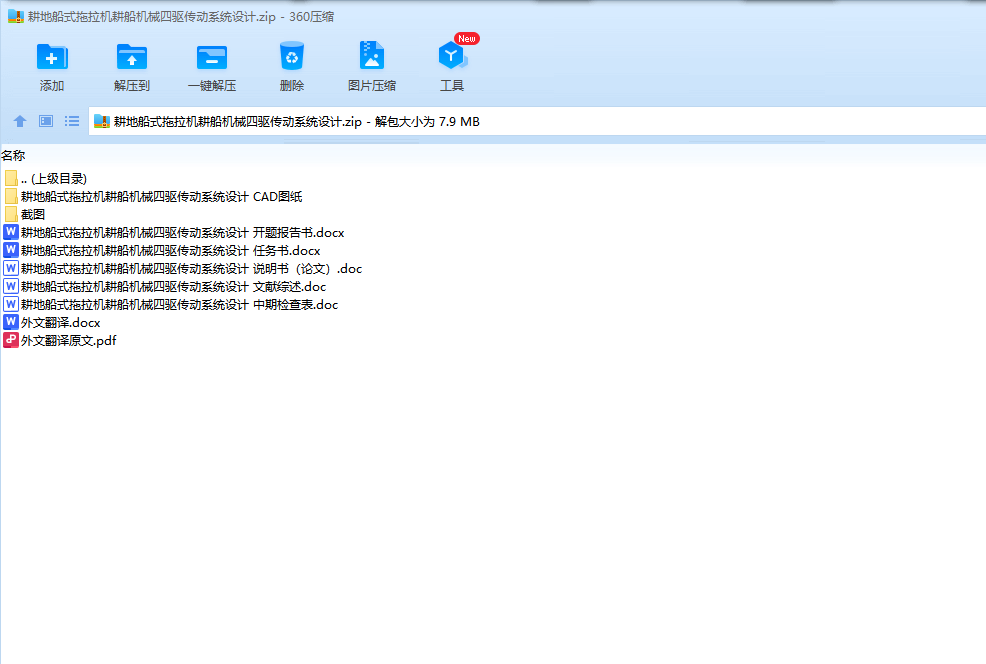Click the Word icon of 外文翻译.docx
This screenshot has width=986, height=664.
pyautogui.click(x=11, y=322)
